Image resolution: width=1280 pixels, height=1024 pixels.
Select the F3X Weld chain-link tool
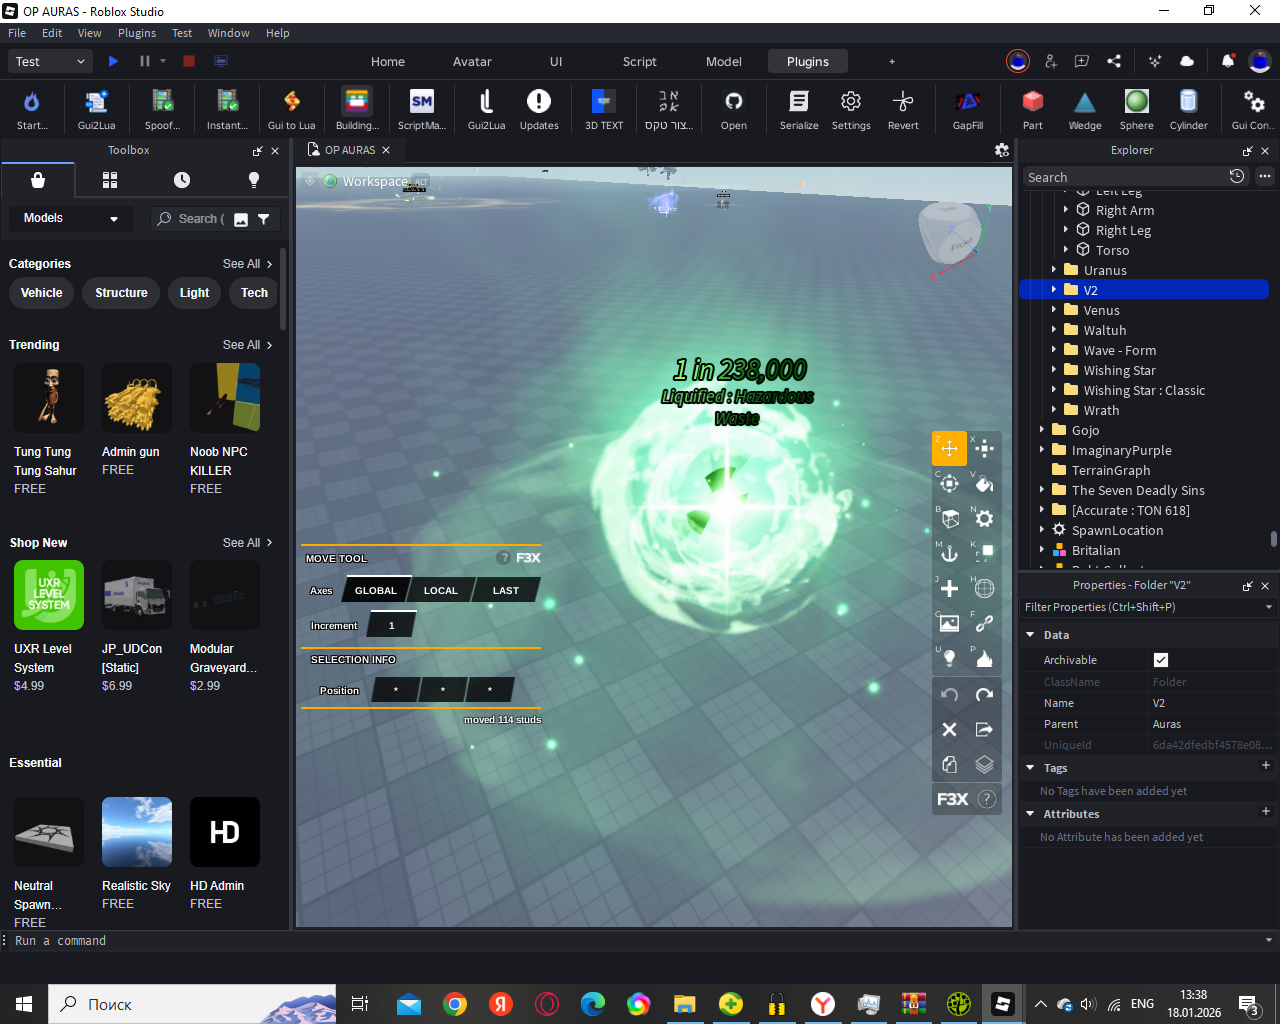[984, 623]
